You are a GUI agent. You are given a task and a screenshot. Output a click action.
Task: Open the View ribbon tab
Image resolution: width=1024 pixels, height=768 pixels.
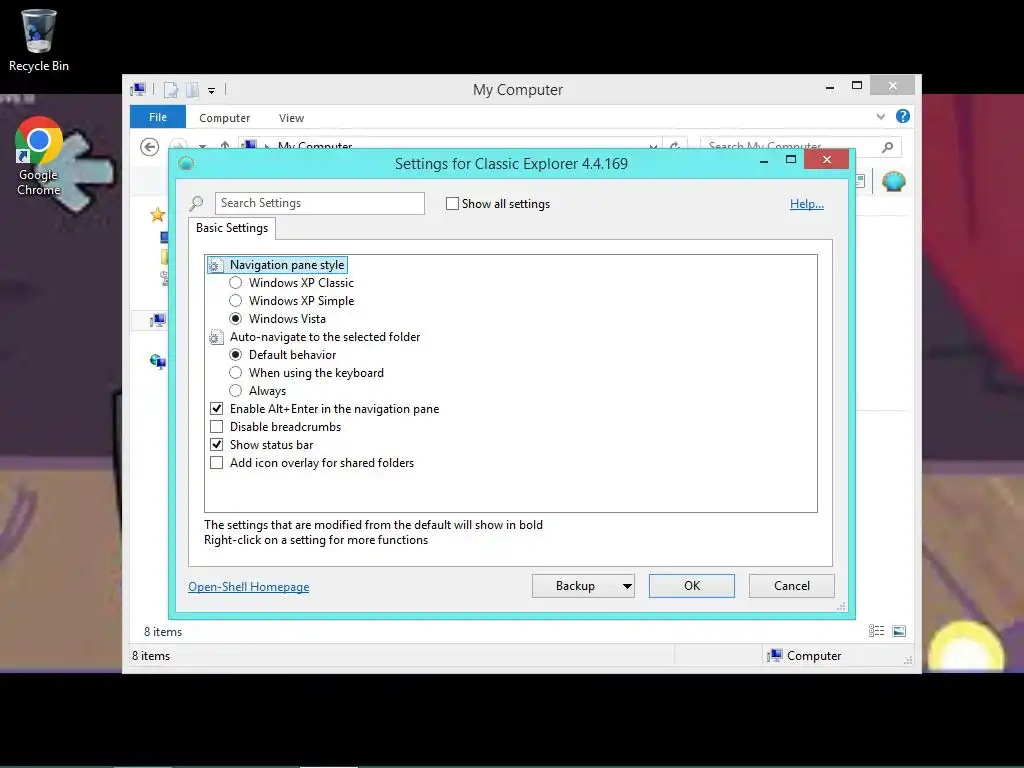click(x=291, y=118)
